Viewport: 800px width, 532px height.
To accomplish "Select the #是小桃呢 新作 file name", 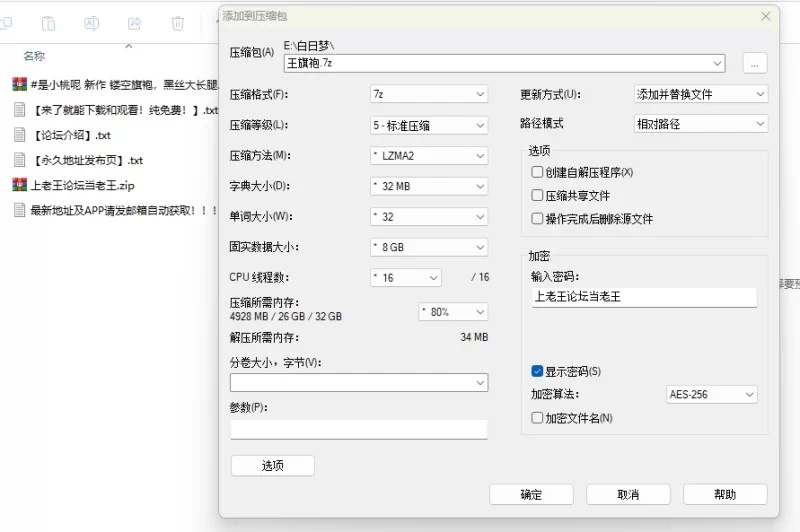I will 124,85.
